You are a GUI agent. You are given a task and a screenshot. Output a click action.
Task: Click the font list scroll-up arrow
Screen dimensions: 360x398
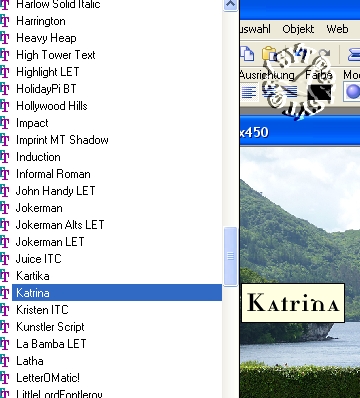coord(231,5)
